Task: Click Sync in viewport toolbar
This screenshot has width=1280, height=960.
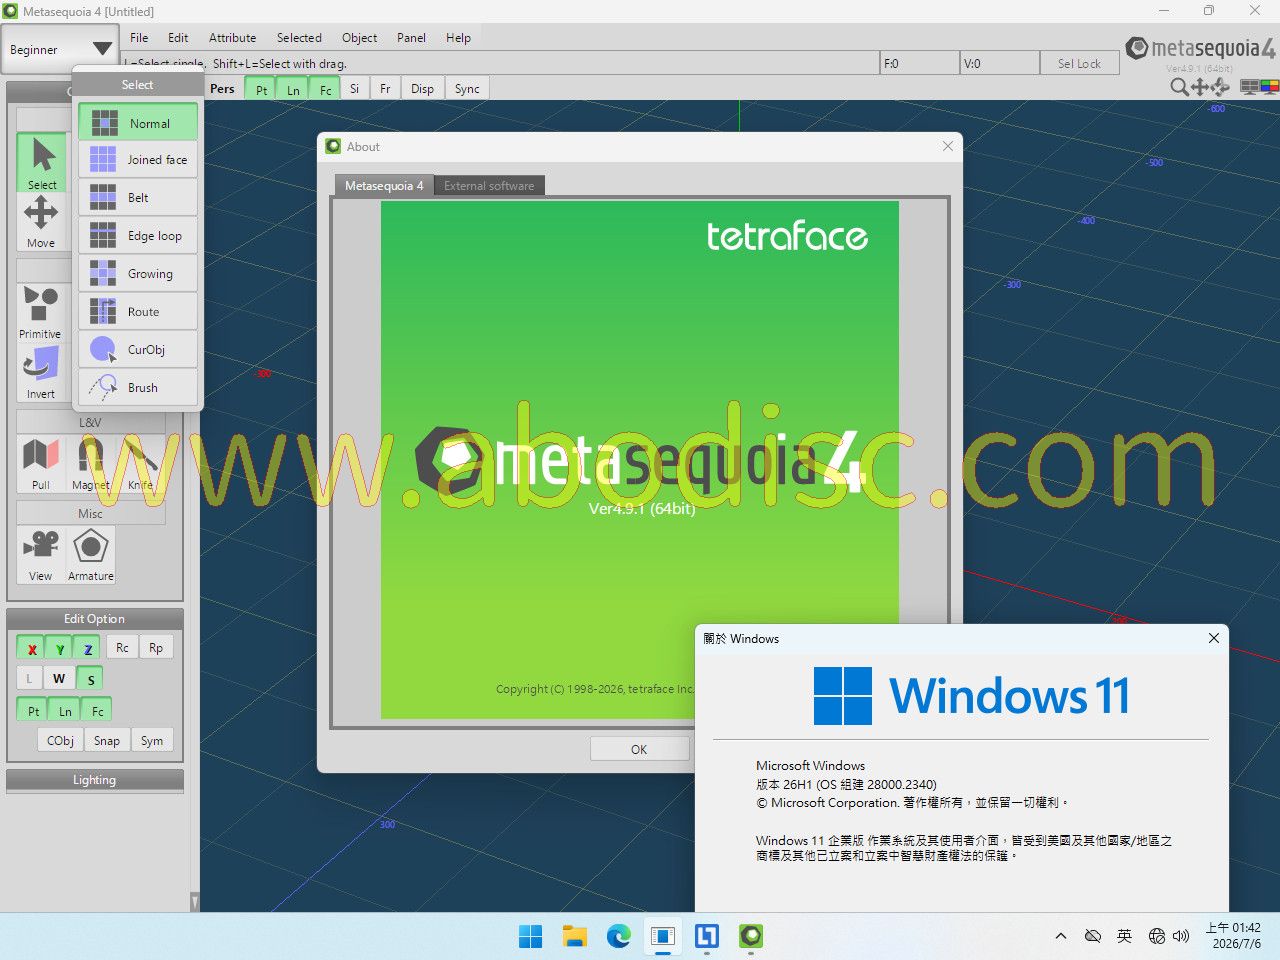Action: 467,89
